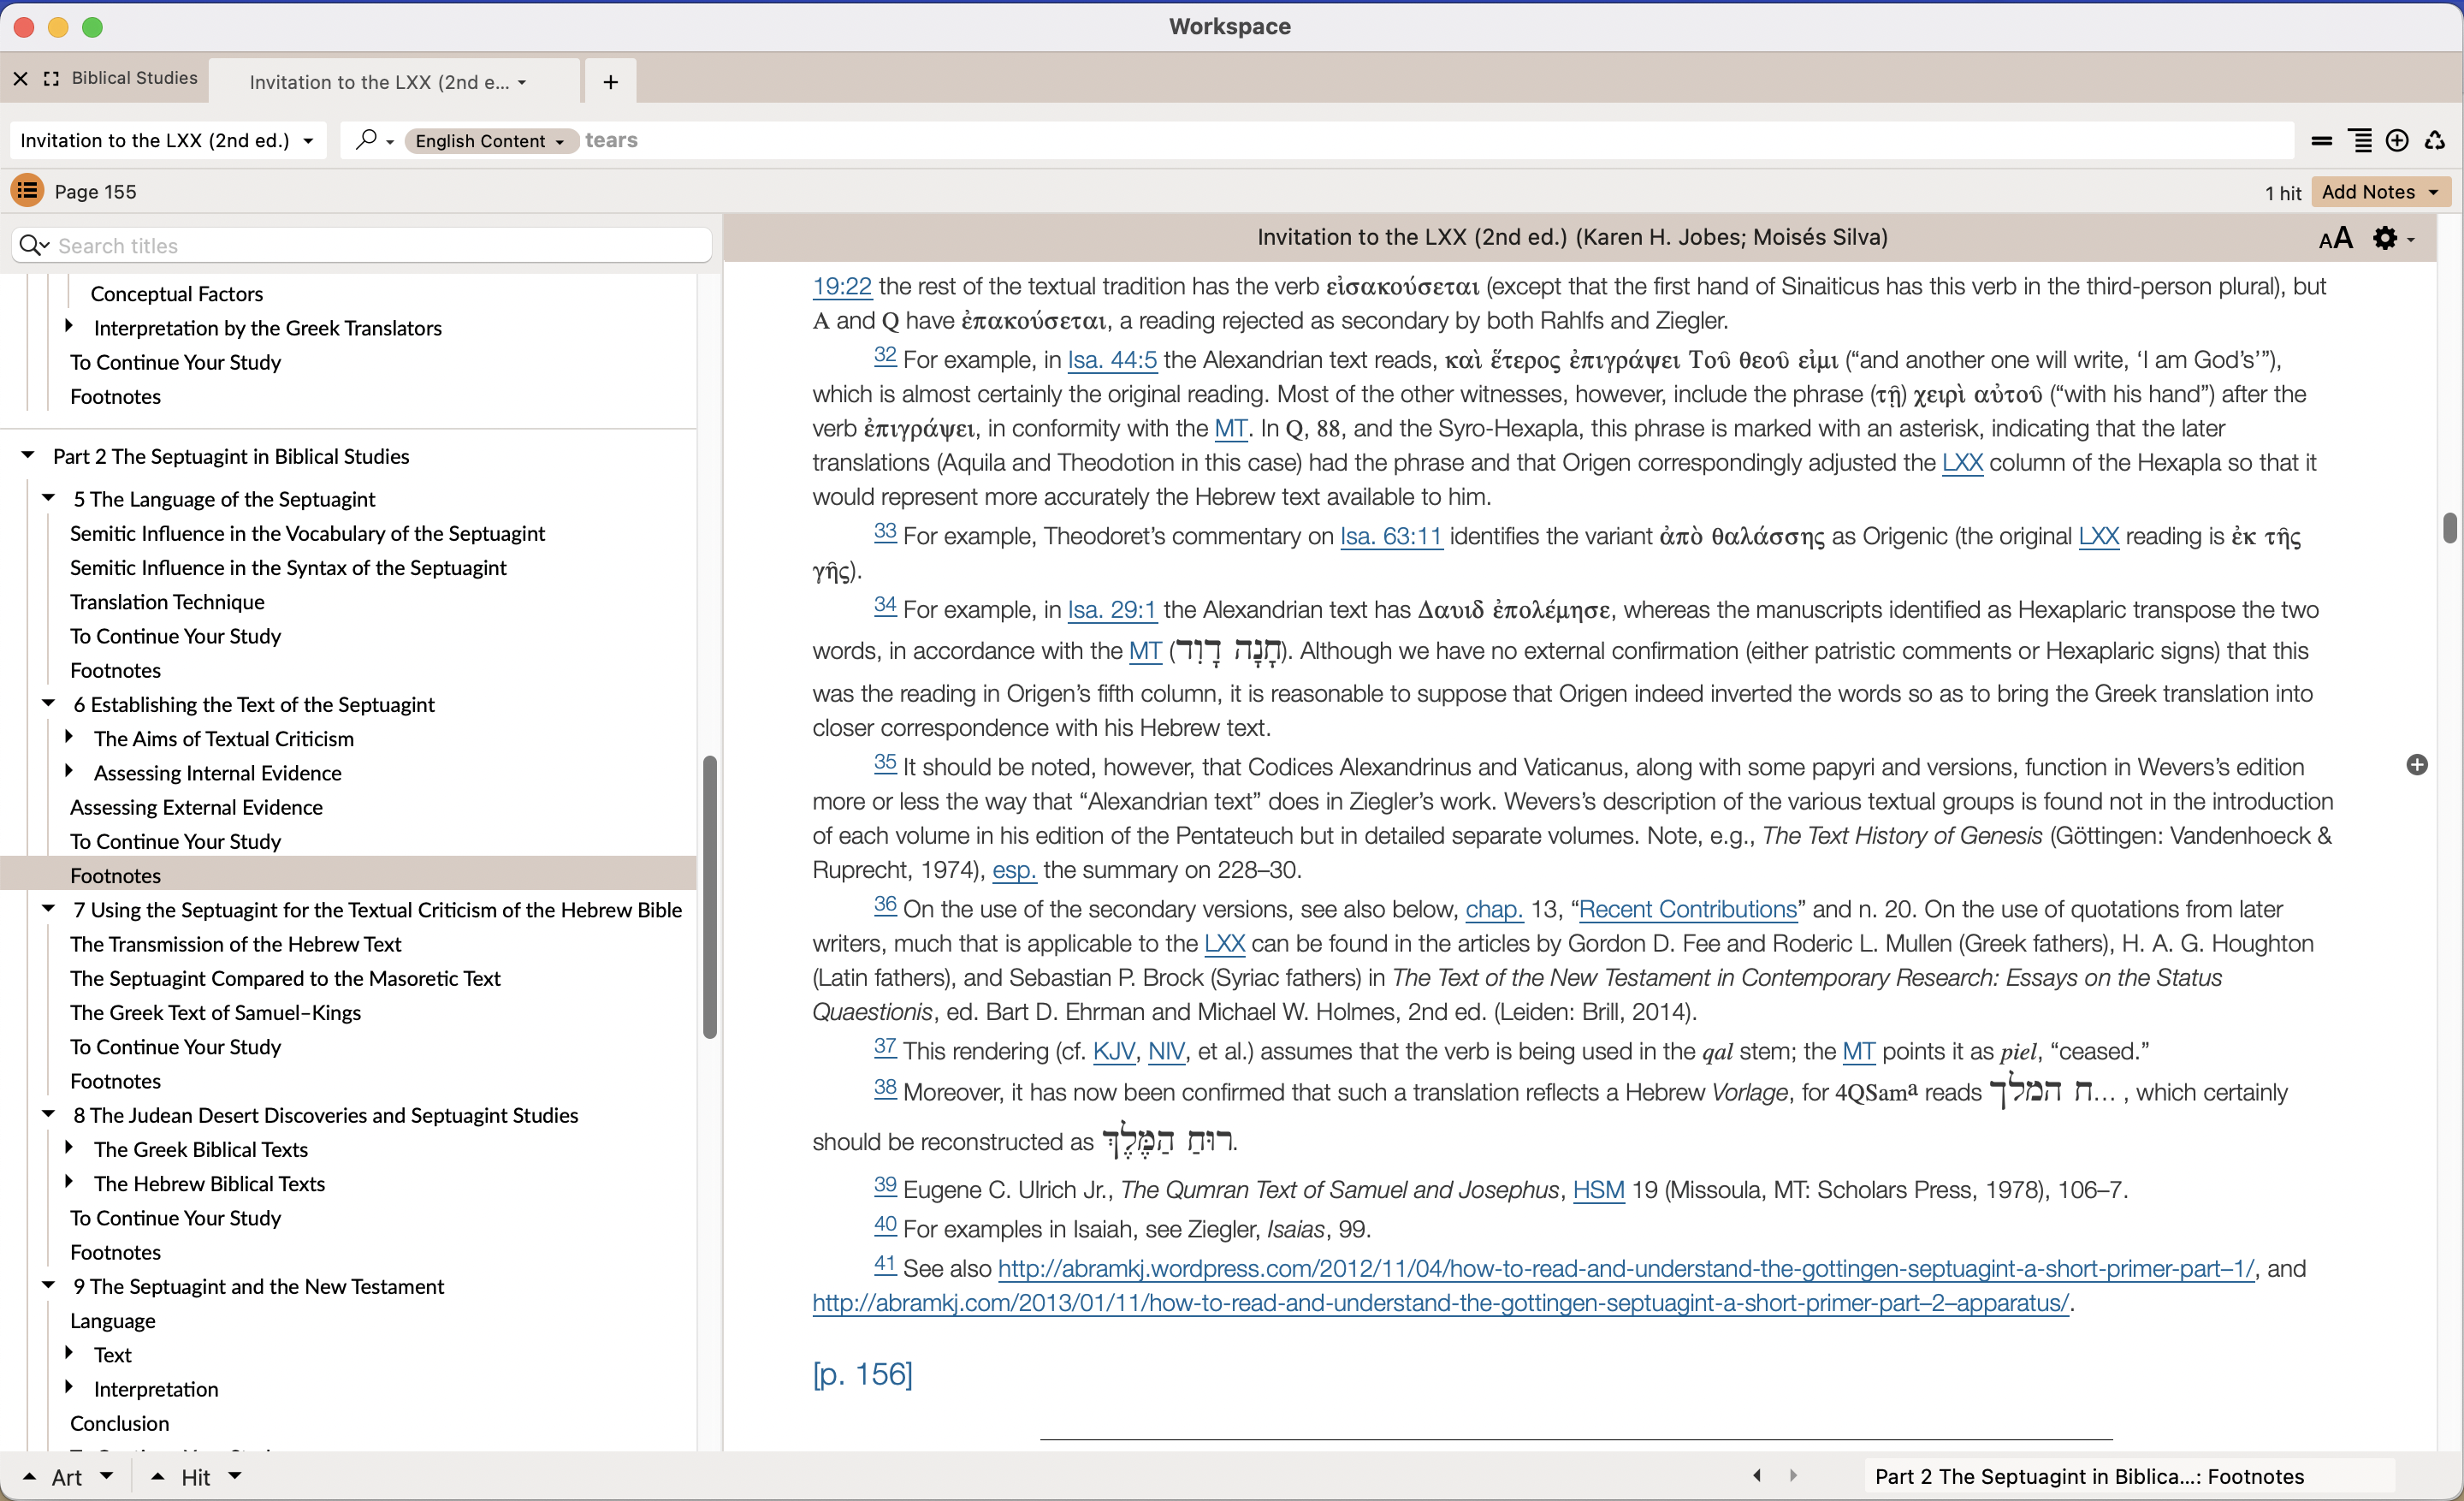Collapse Part 2 The Septuagint in Biblical Studies
Viewport: 2464px width, 1501px height.
point(28,456)
